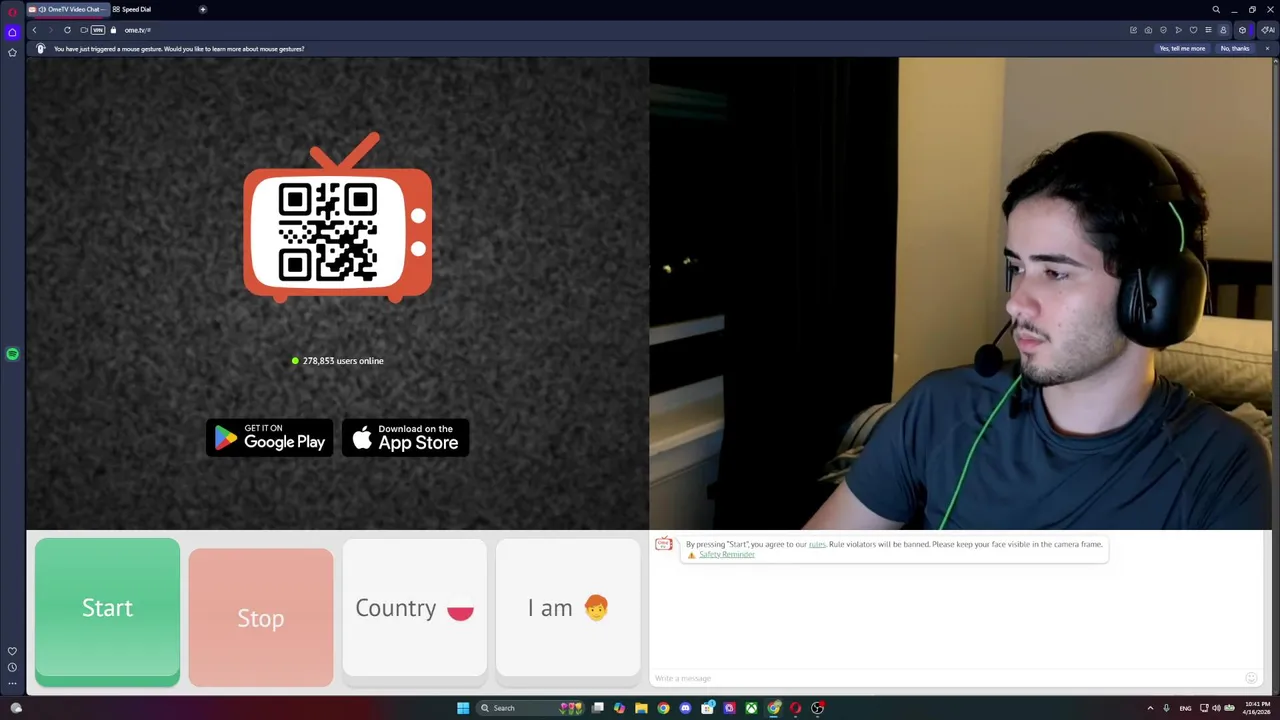Toggle the VPN badge in address bar

[98, 30]
